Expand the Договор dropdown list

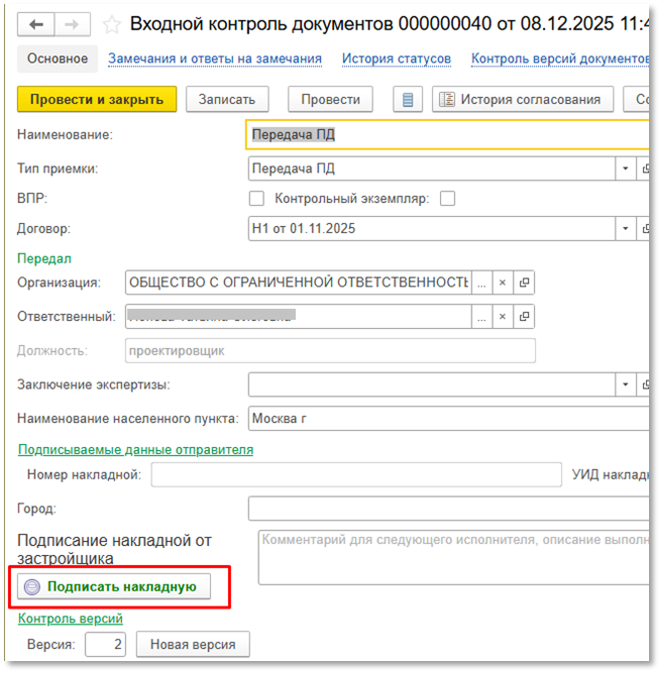626,229
